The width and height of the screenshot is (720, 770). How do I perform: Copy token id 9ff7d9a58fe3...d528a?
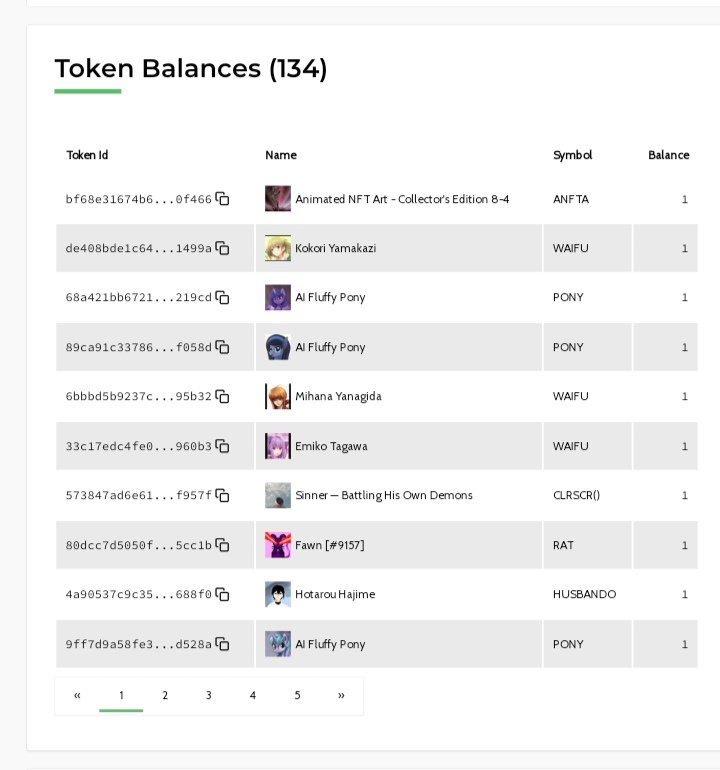[222, 644]
